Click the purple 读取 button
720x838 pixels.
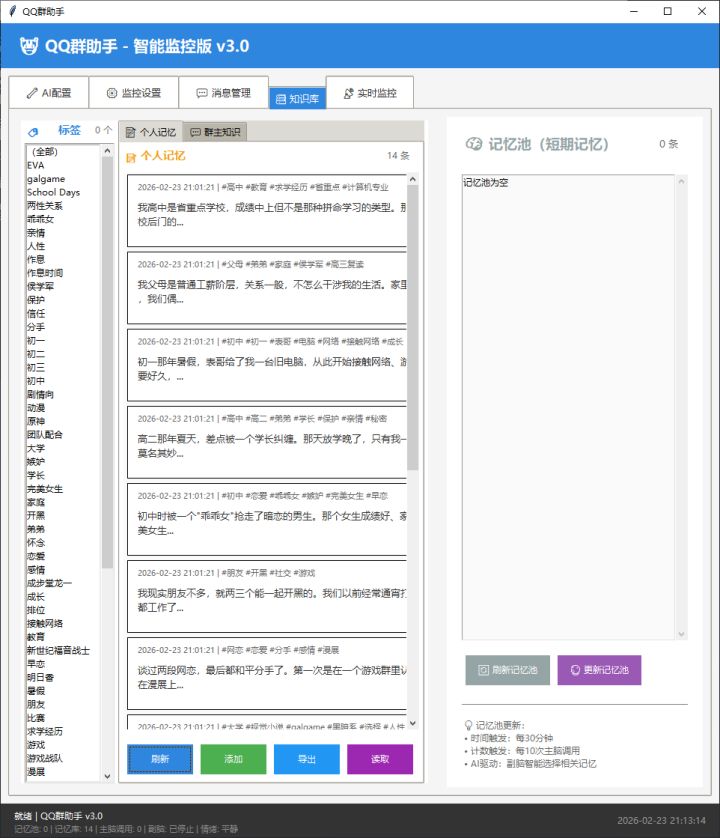tap(380, 759)
